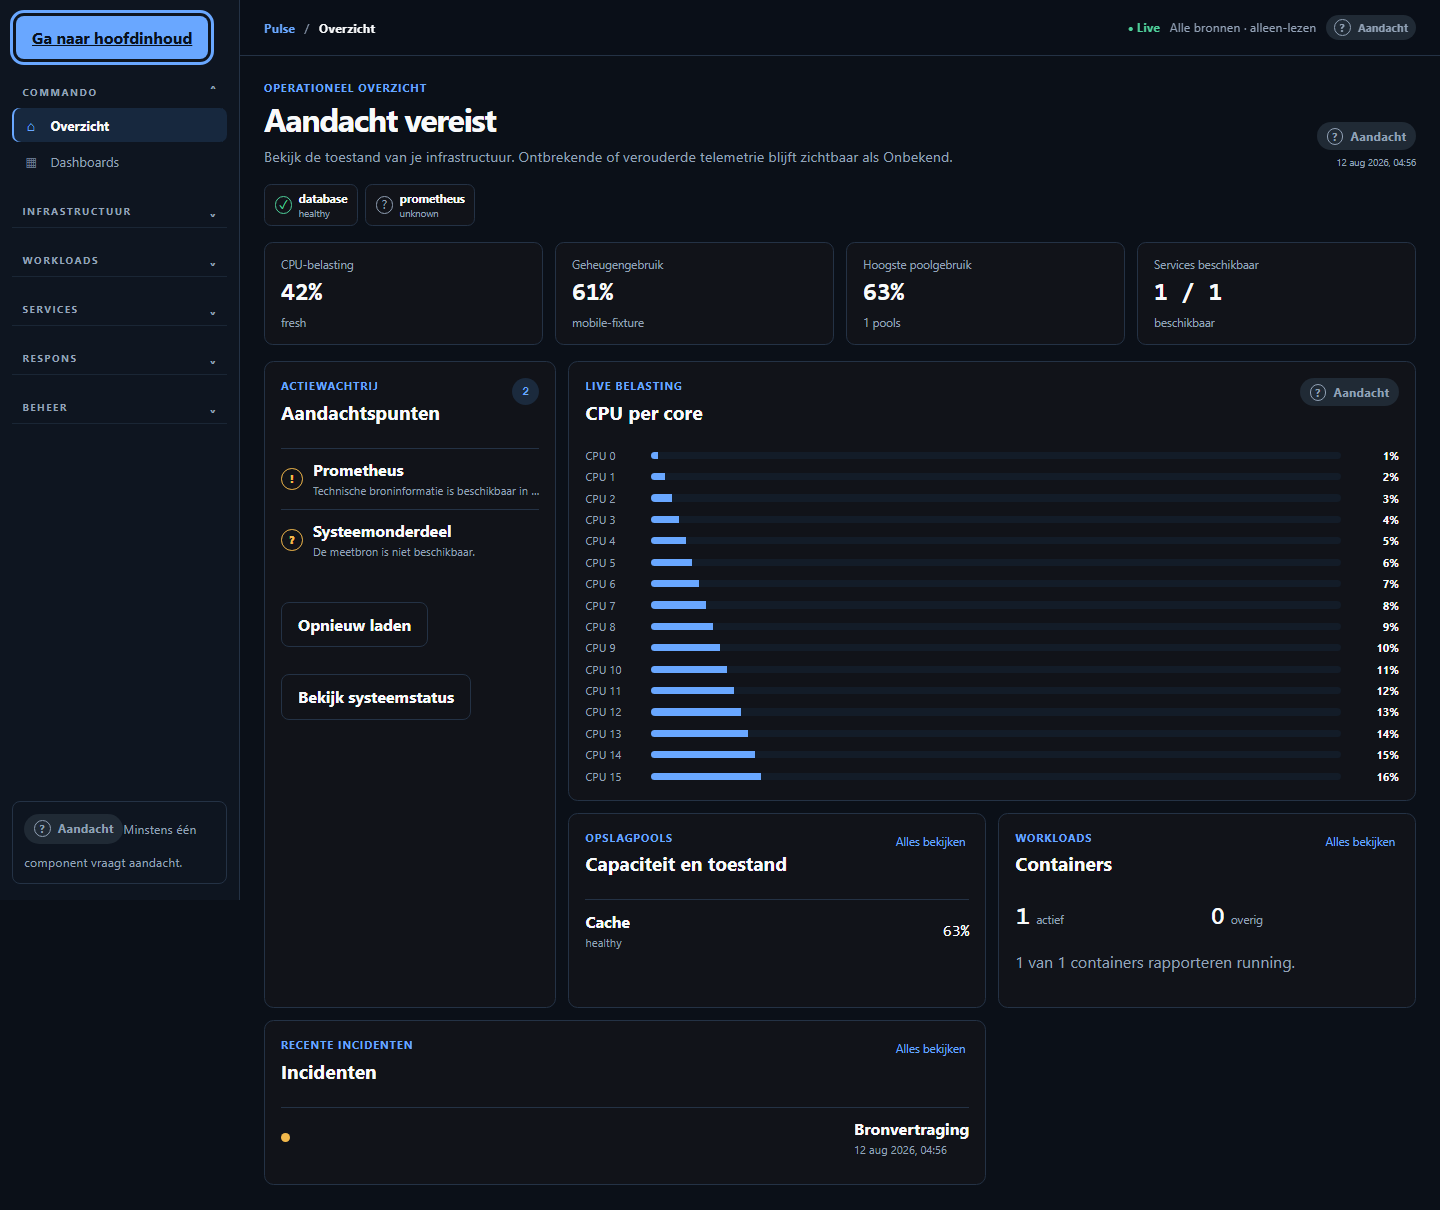Open Alles bekijken in the Containers card
This screenshot has width=1440, height=1210.
click(x=1360, y=842)
